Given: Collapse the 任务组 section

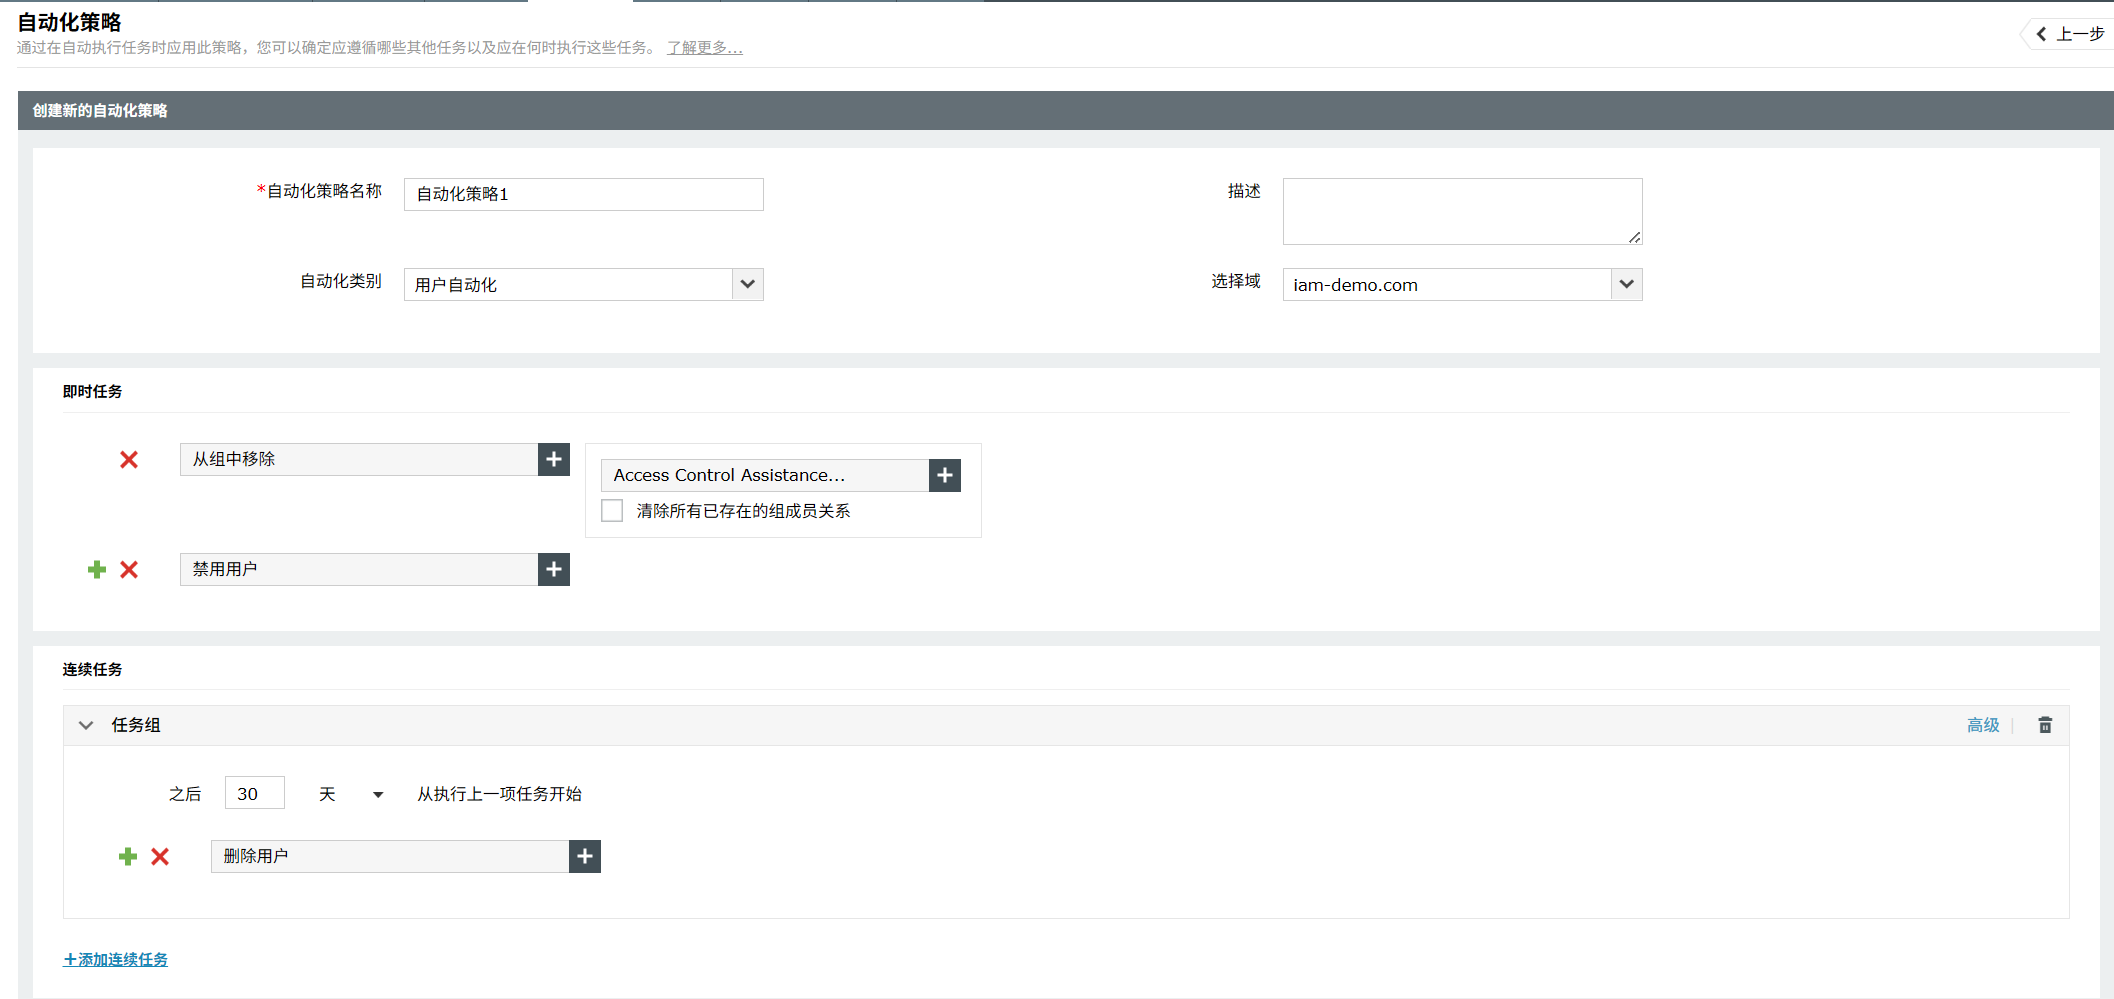Looking at the screenshot, I should point(86,725).
